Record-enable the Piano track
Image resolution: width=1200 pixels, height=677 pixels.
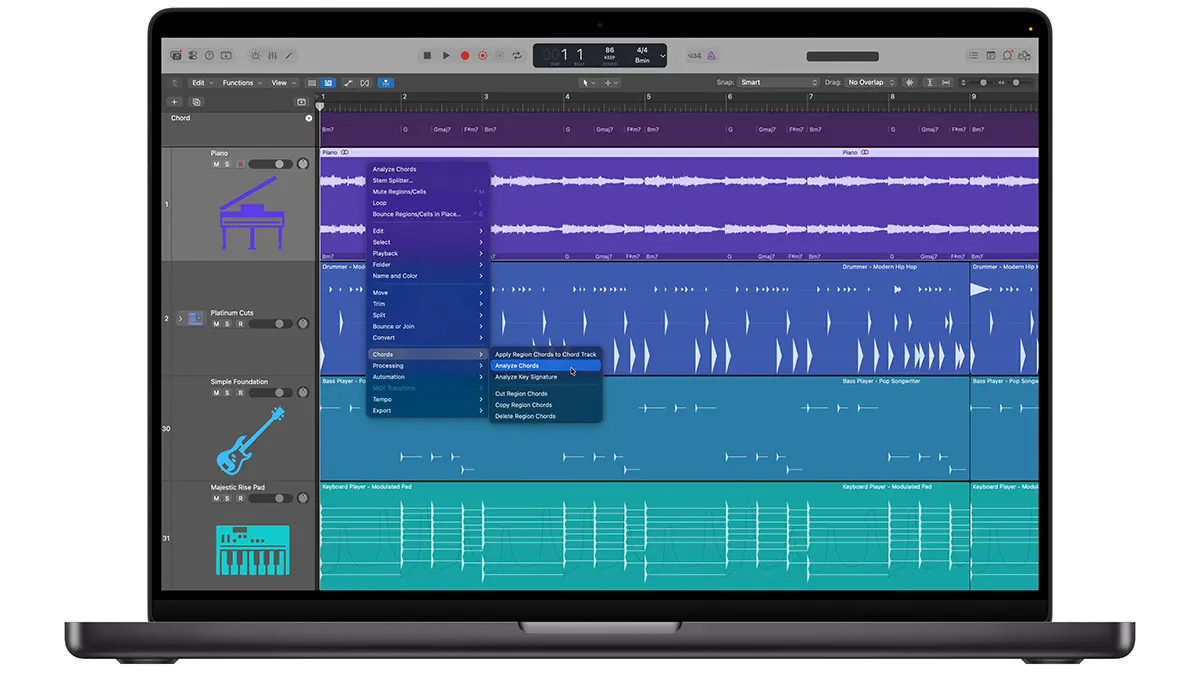240,164
